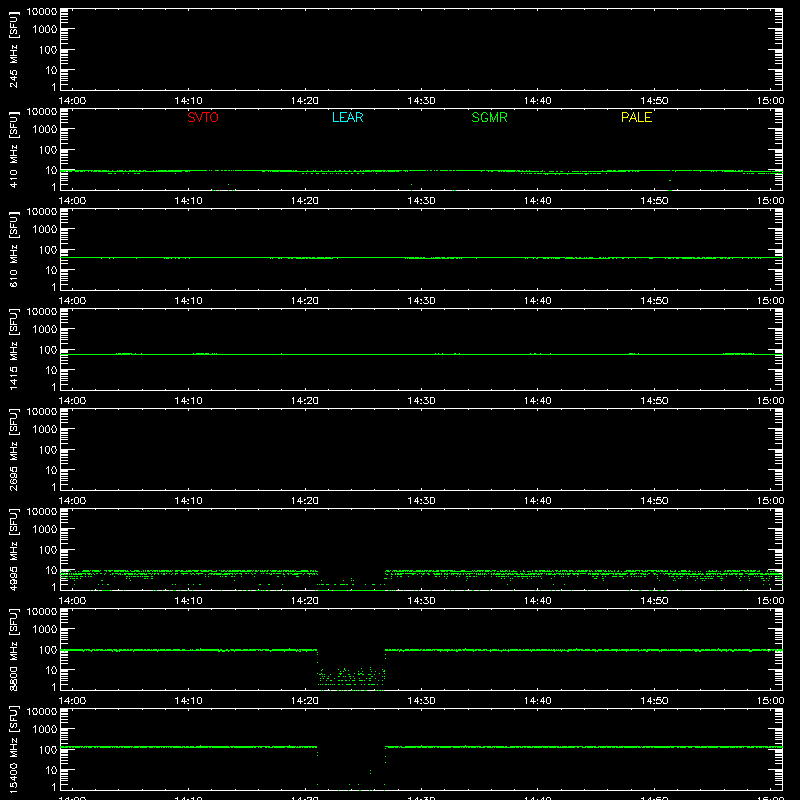Click 14:00 time label under 245 MHz panel
Viewport: 800px width, 800px height.
72,101
